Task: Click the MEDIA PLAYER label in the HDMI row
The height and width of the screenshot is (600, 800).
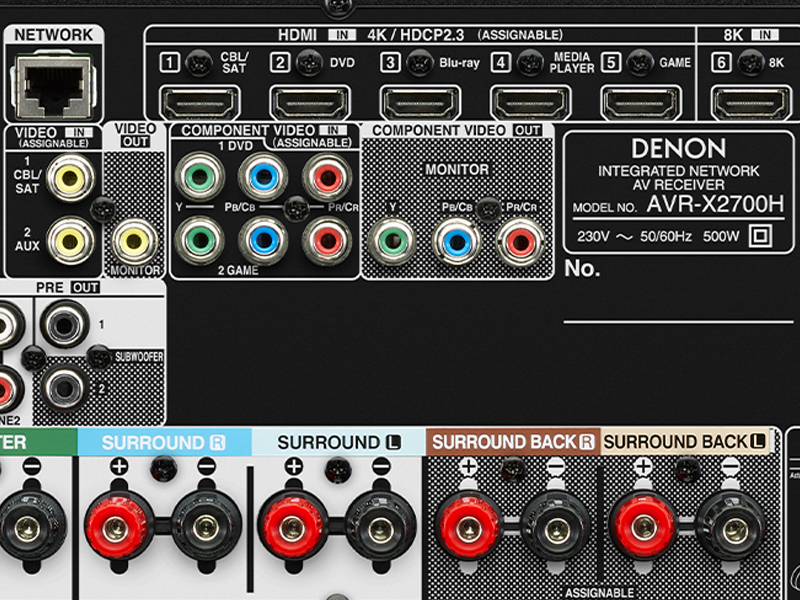Action: (x=571, y=62)
